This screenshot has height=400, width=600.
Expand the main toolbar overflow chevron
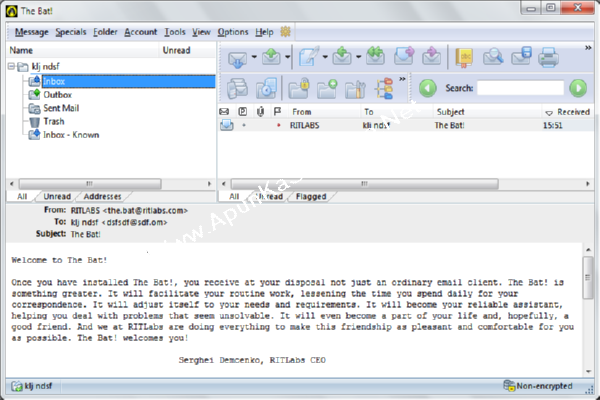[588, 48]
